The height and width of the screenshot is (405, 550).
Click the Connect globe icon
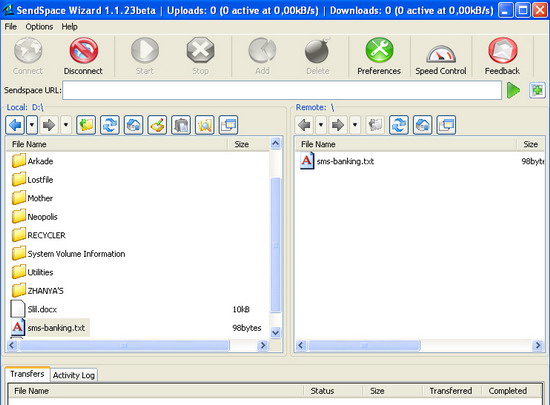click(28, 51)
